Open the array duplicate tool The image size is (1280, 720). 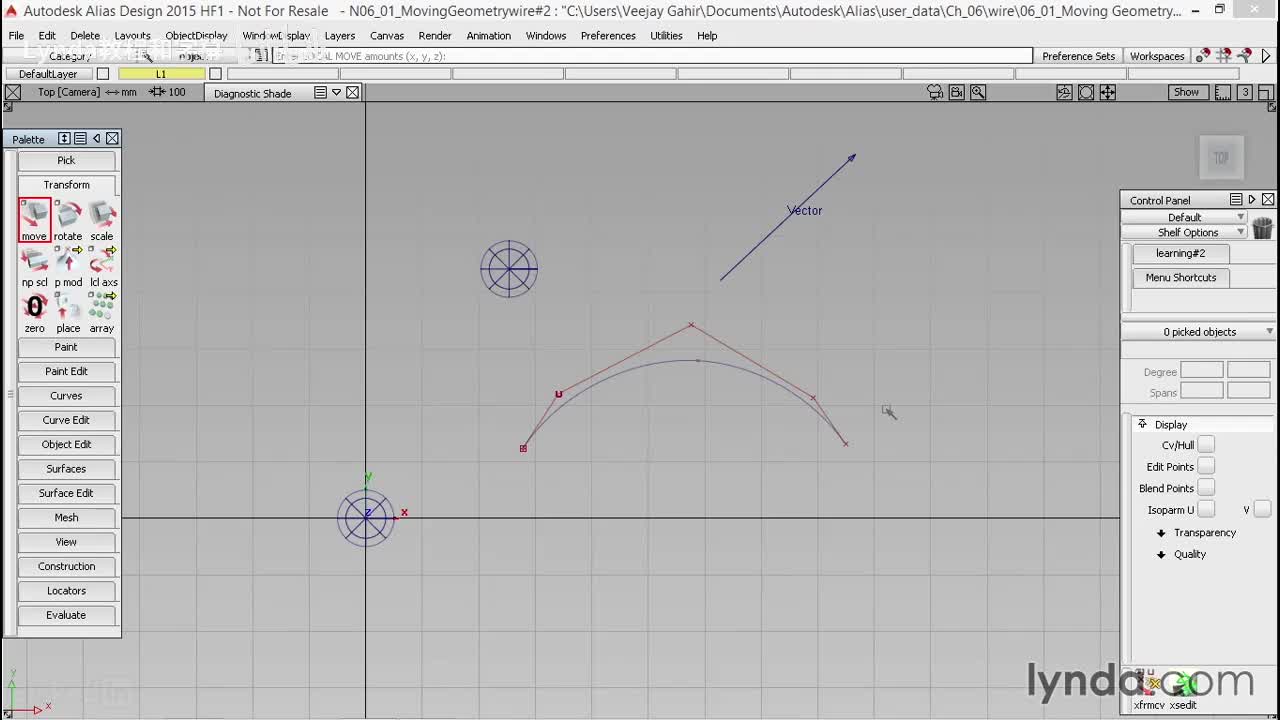tap(102, 312)
